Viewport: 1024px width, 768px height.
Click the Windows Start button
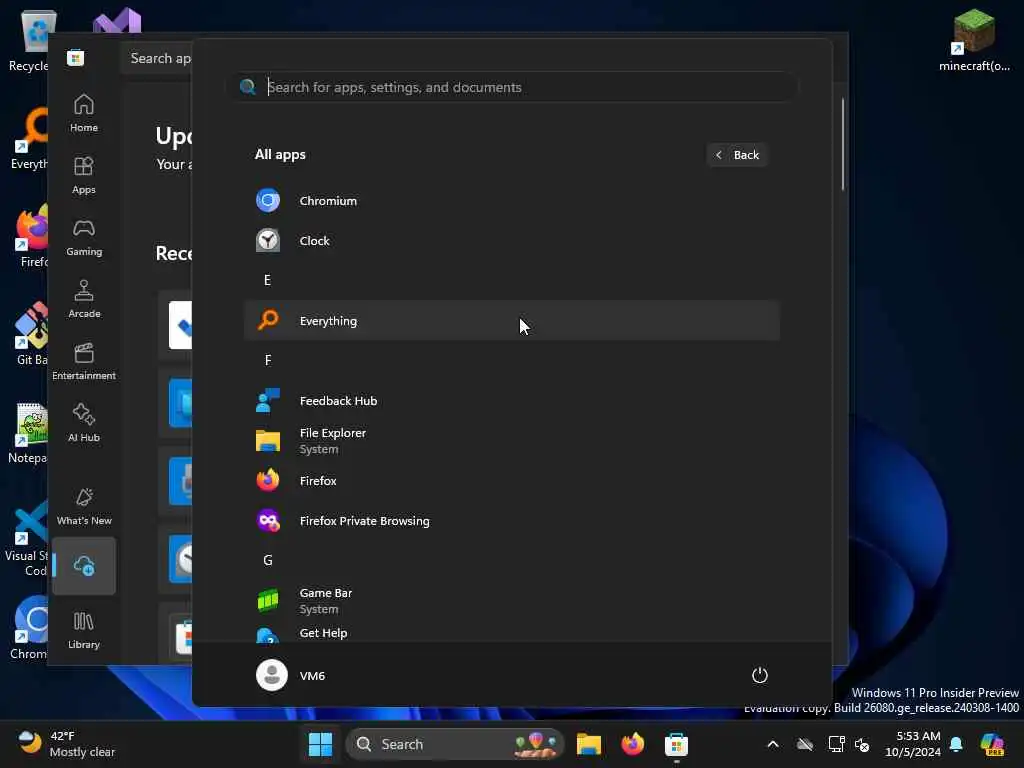(320, 744)
